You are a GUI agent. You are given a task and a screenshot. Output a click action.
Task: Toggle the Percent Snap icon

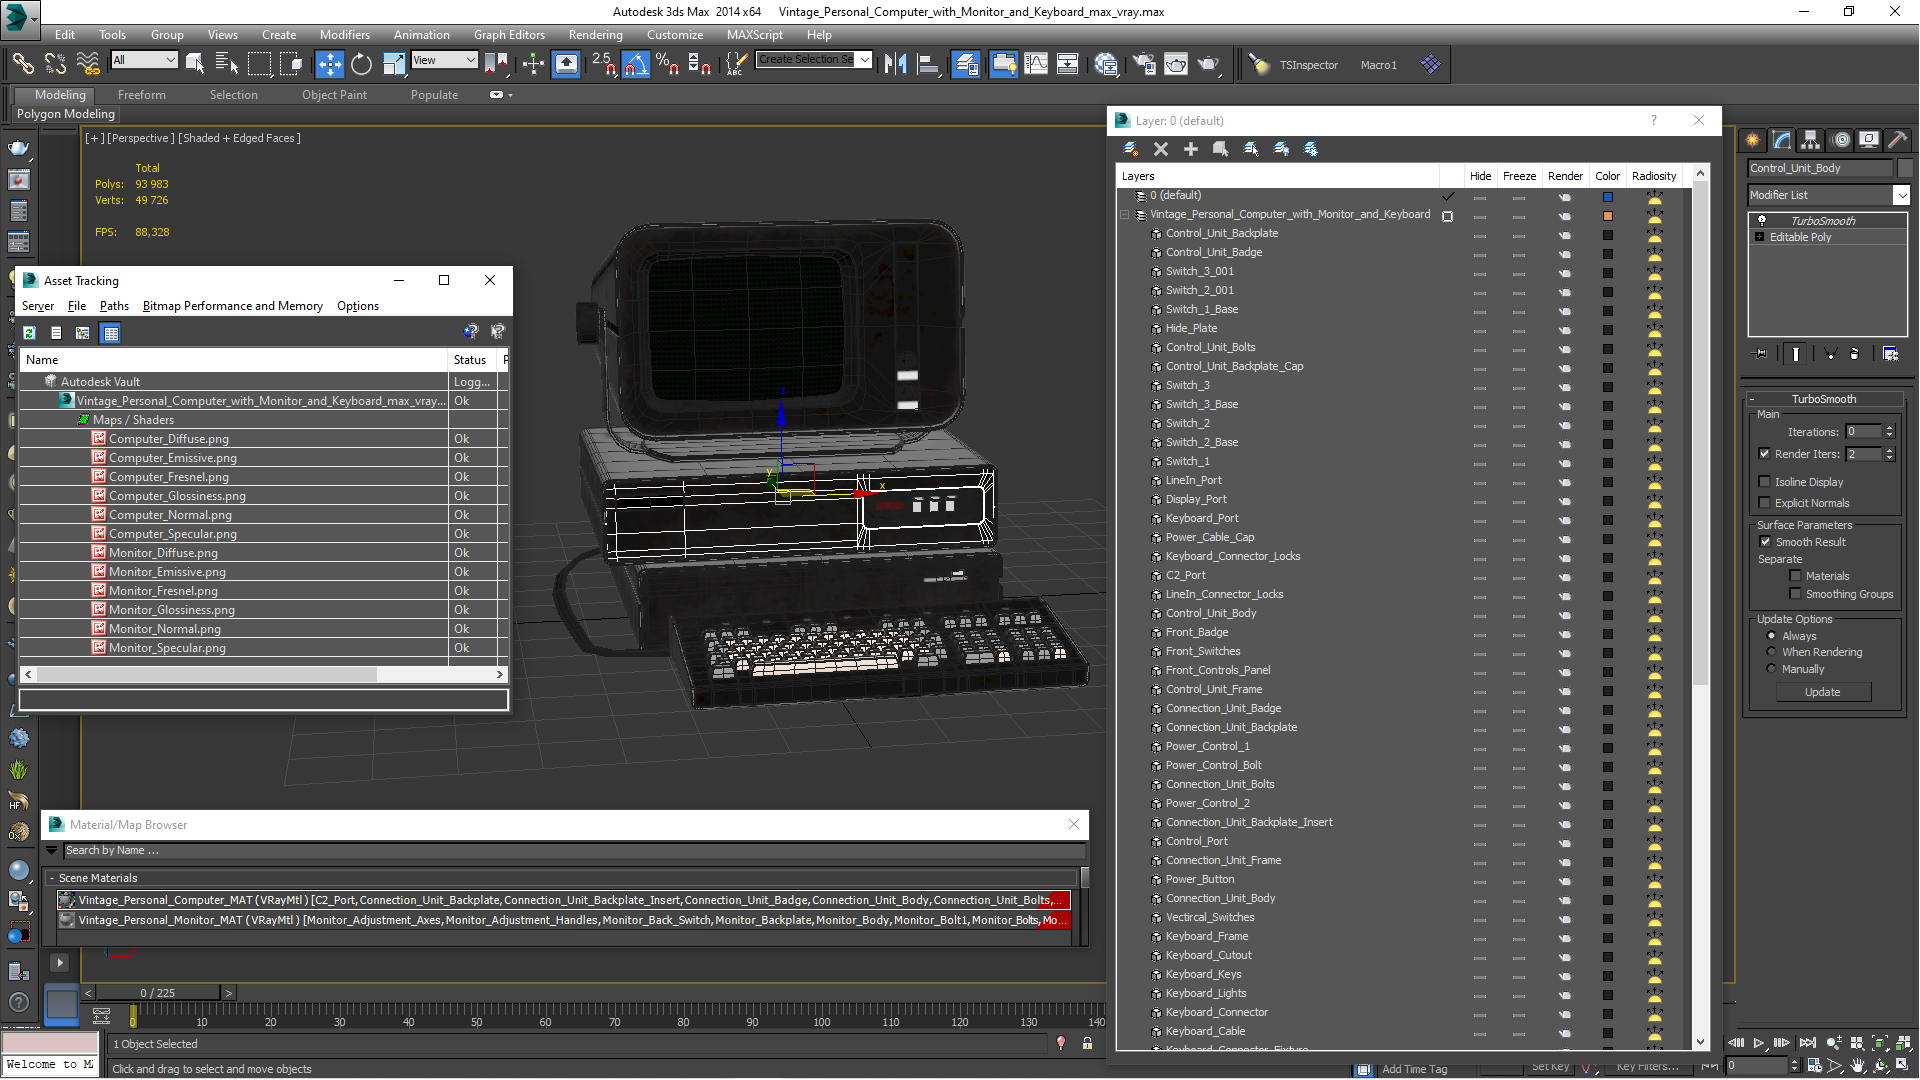coord(667,64)
